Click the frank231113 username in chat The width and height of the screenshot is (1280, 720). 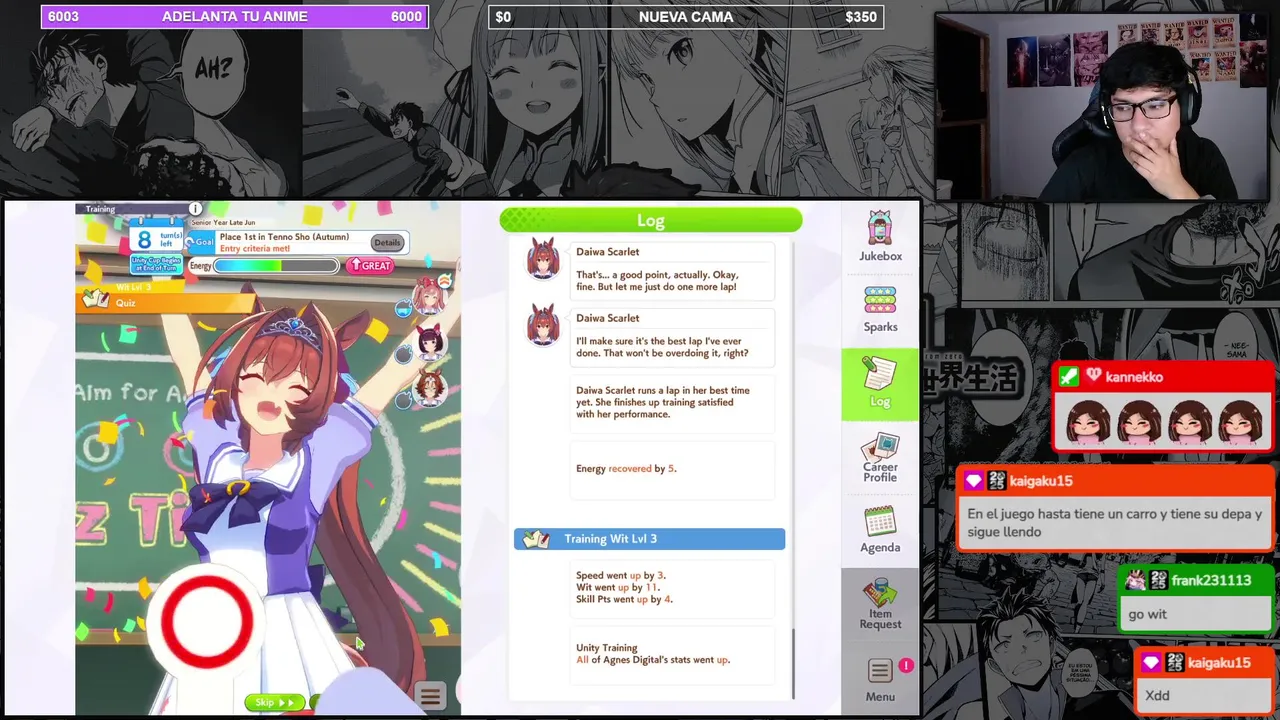[x=1211, y=580]
